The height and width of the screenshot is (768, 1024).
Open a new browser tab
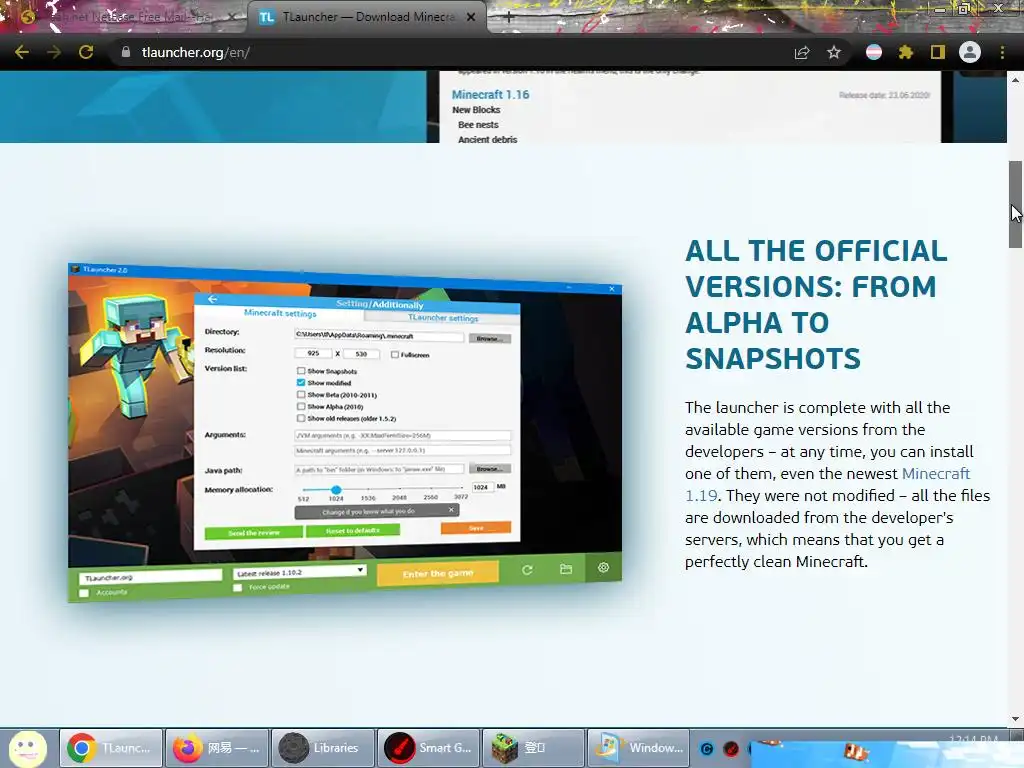click(509, 18)
